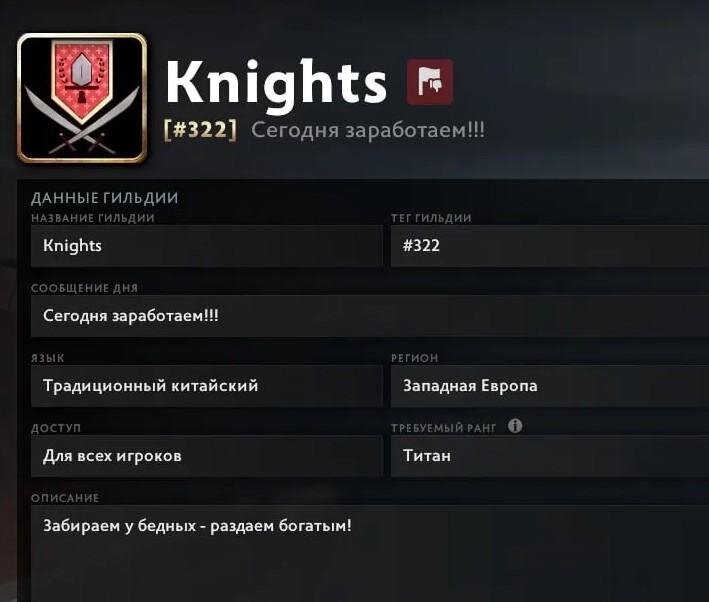Click into the Описание text area
This screenshot has width=709, height=602.
370,554
